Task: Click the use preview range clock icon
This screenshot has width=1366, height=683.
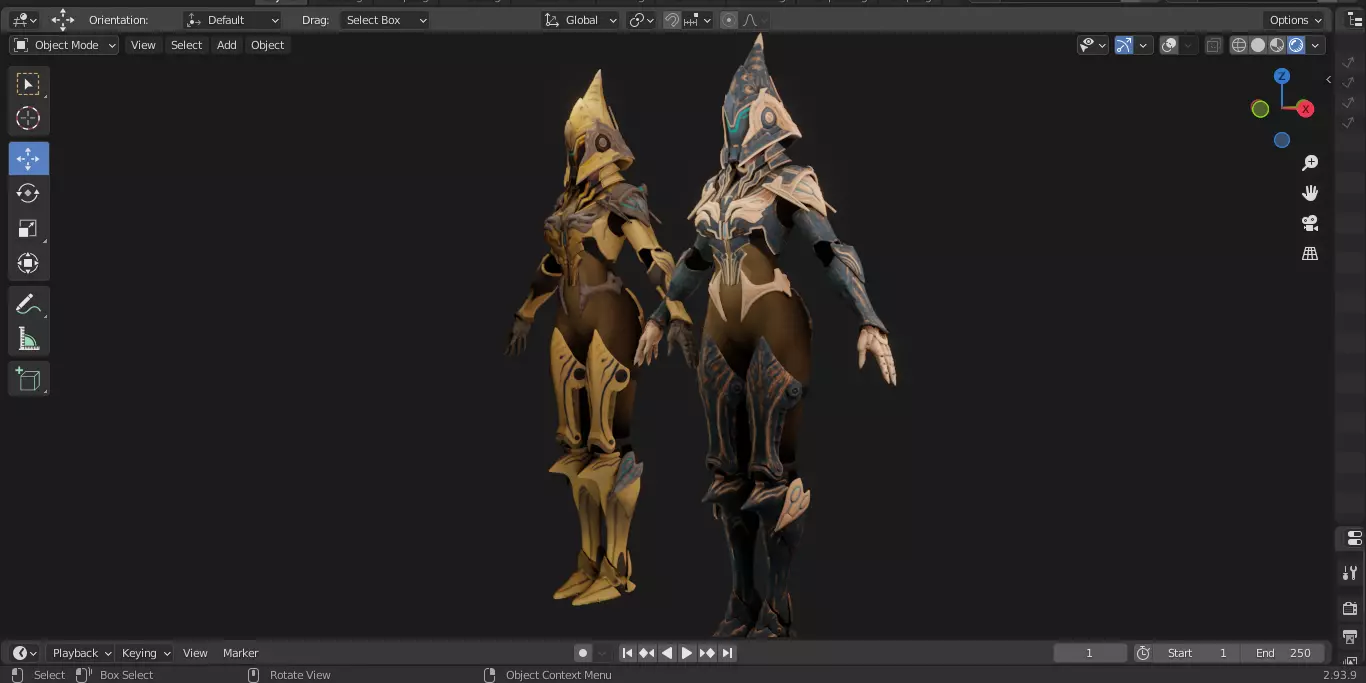Action: [x=1143, y=653]
